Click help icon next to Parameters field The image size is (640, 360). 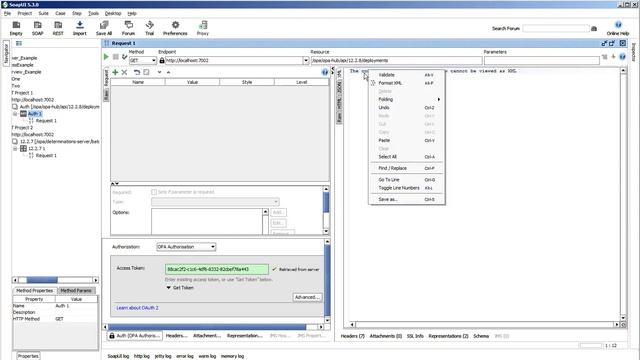(622, 57)
